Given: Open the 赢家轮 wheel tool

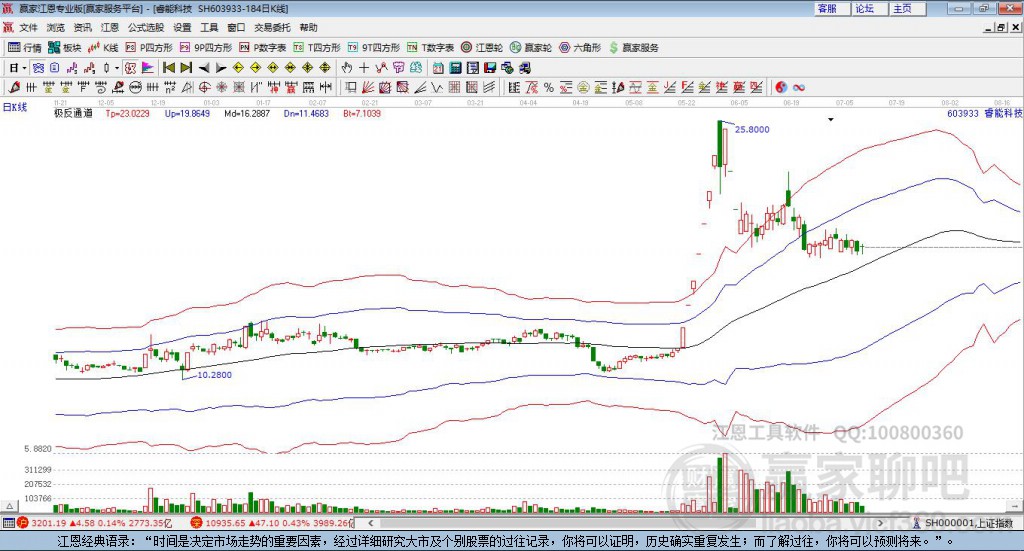Looking at the screenshot, I should [531, 48].
